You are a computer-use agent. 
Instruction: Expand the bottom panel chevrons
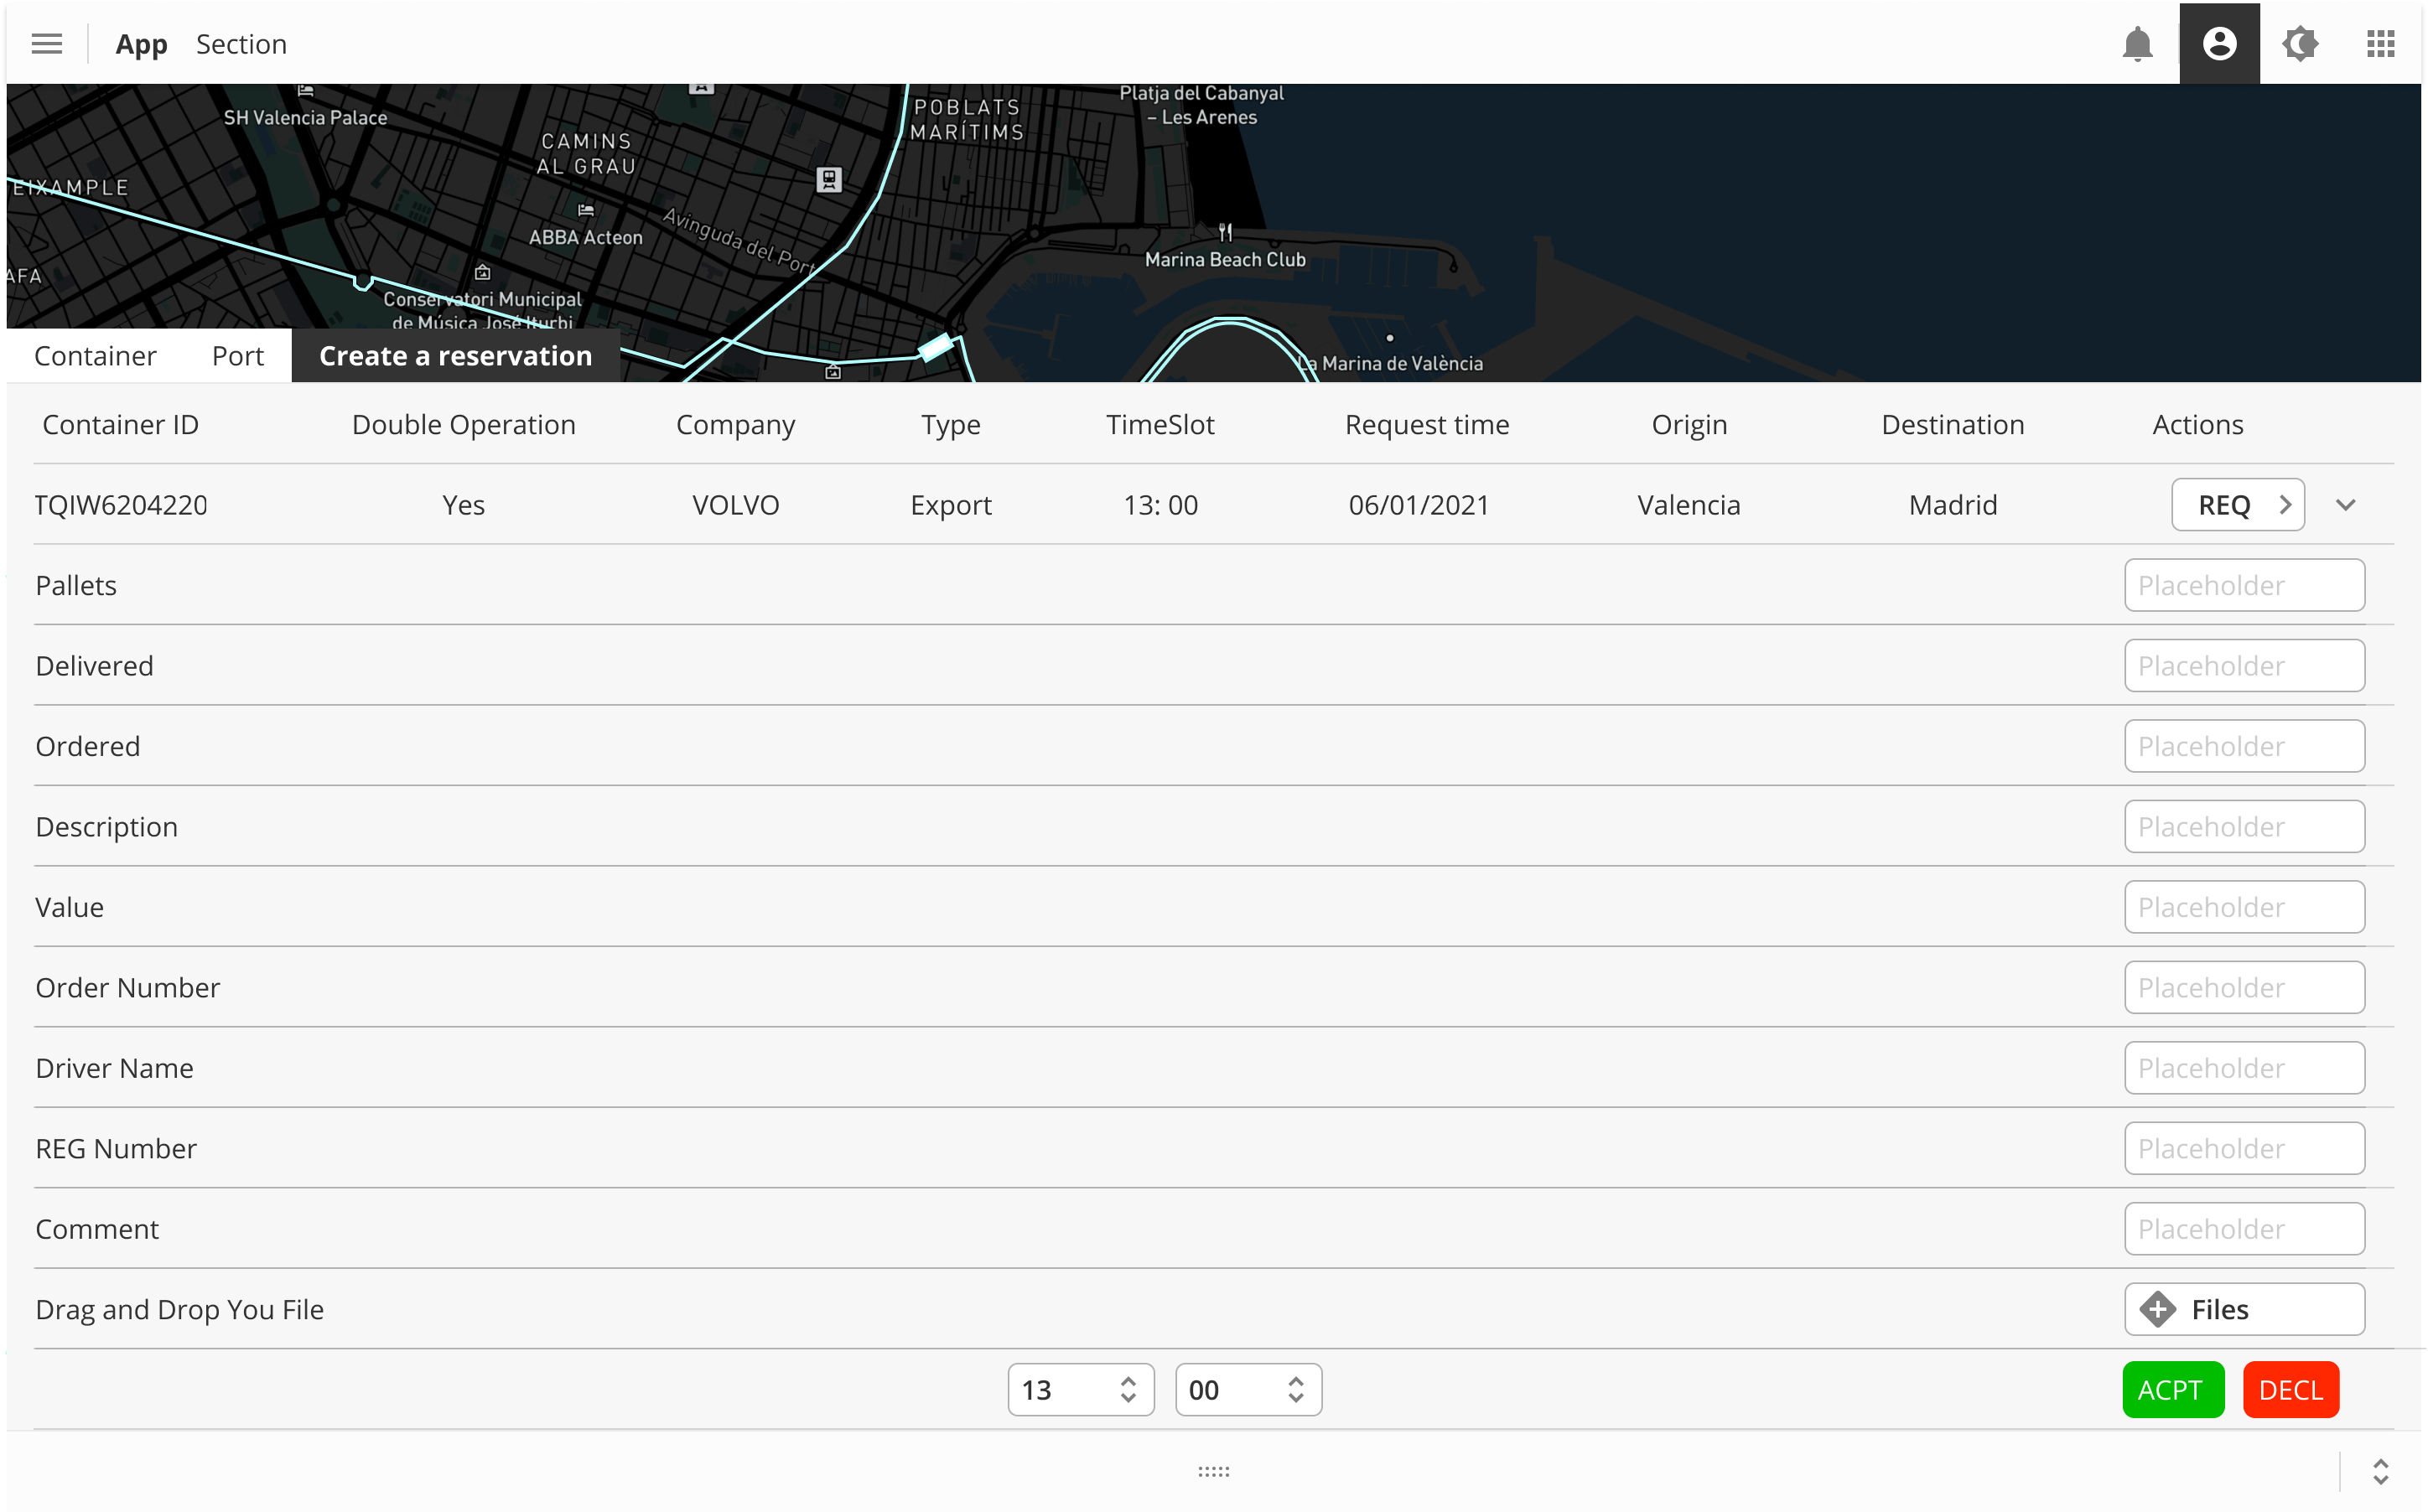click(x=2380, y=1471)
